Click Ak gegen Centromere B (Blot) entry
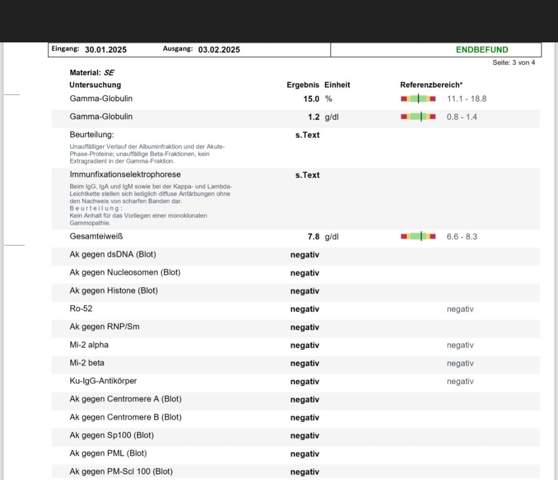This screenshot has width=558, height=480. point(126,417)
